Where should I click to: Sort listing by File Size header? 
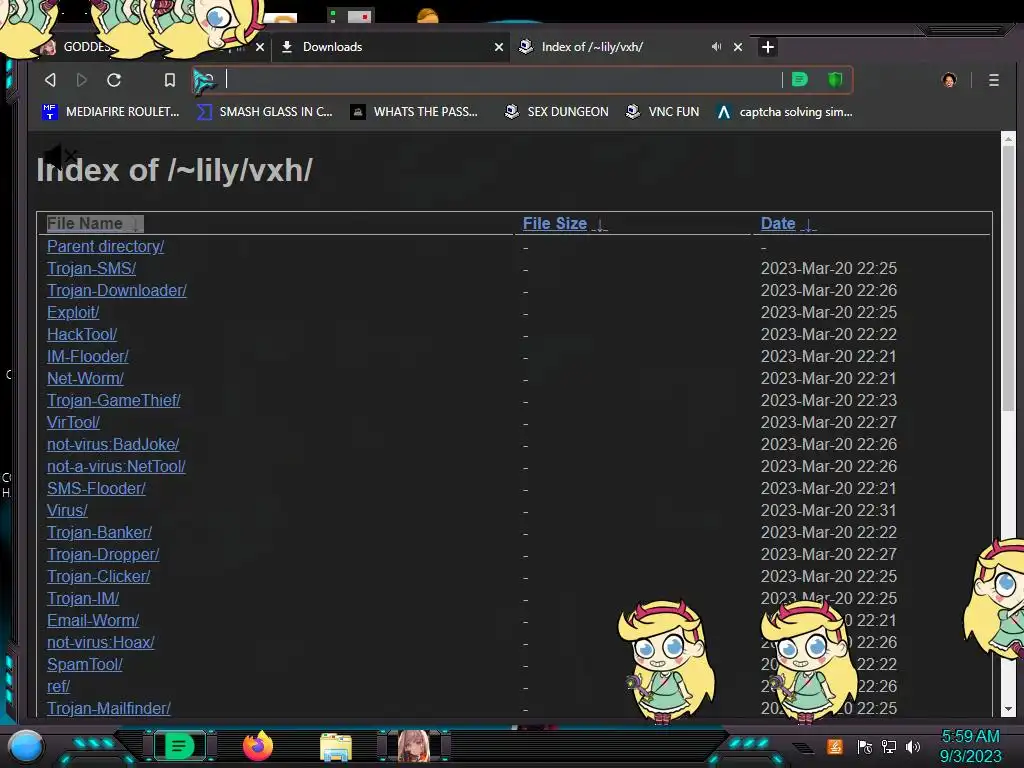coord(564,223)
